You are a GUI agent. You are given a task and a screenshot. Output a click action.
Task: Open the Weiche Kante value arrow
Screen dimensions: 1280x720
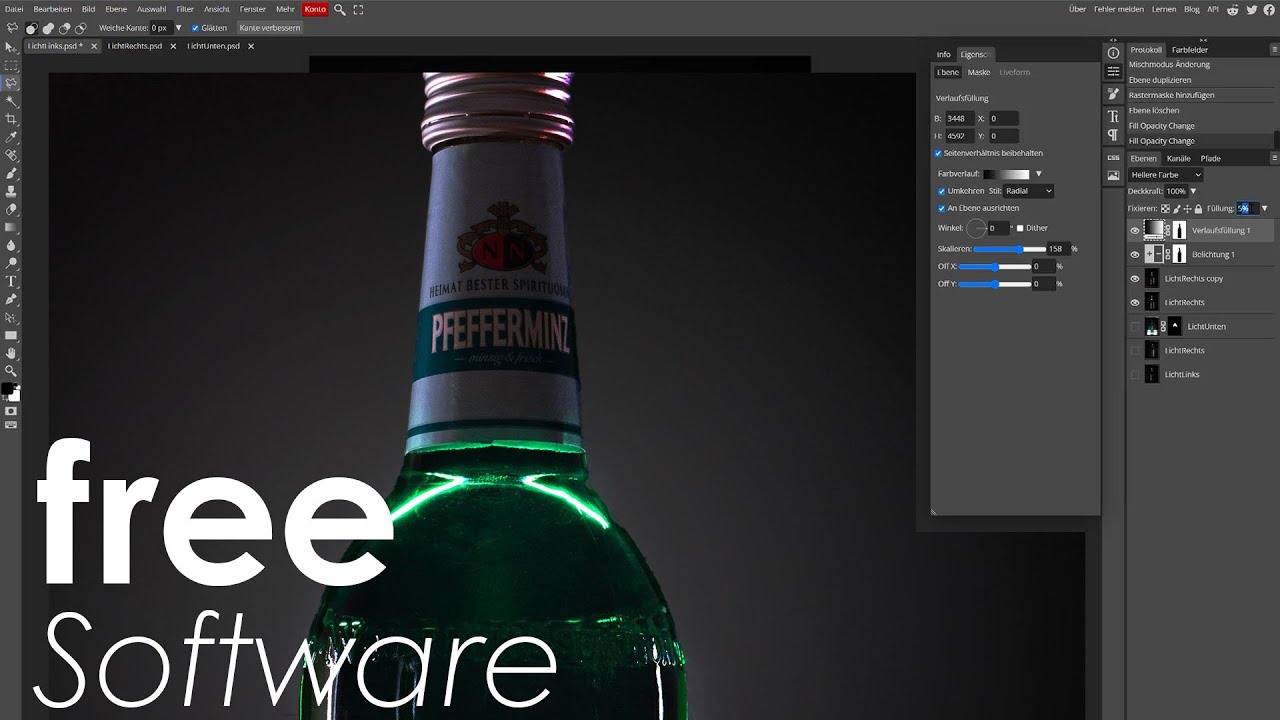(x=179, y=28)
